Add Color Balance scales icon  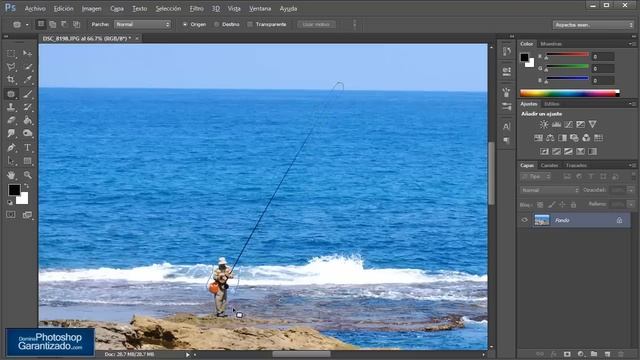pos(550,138)
